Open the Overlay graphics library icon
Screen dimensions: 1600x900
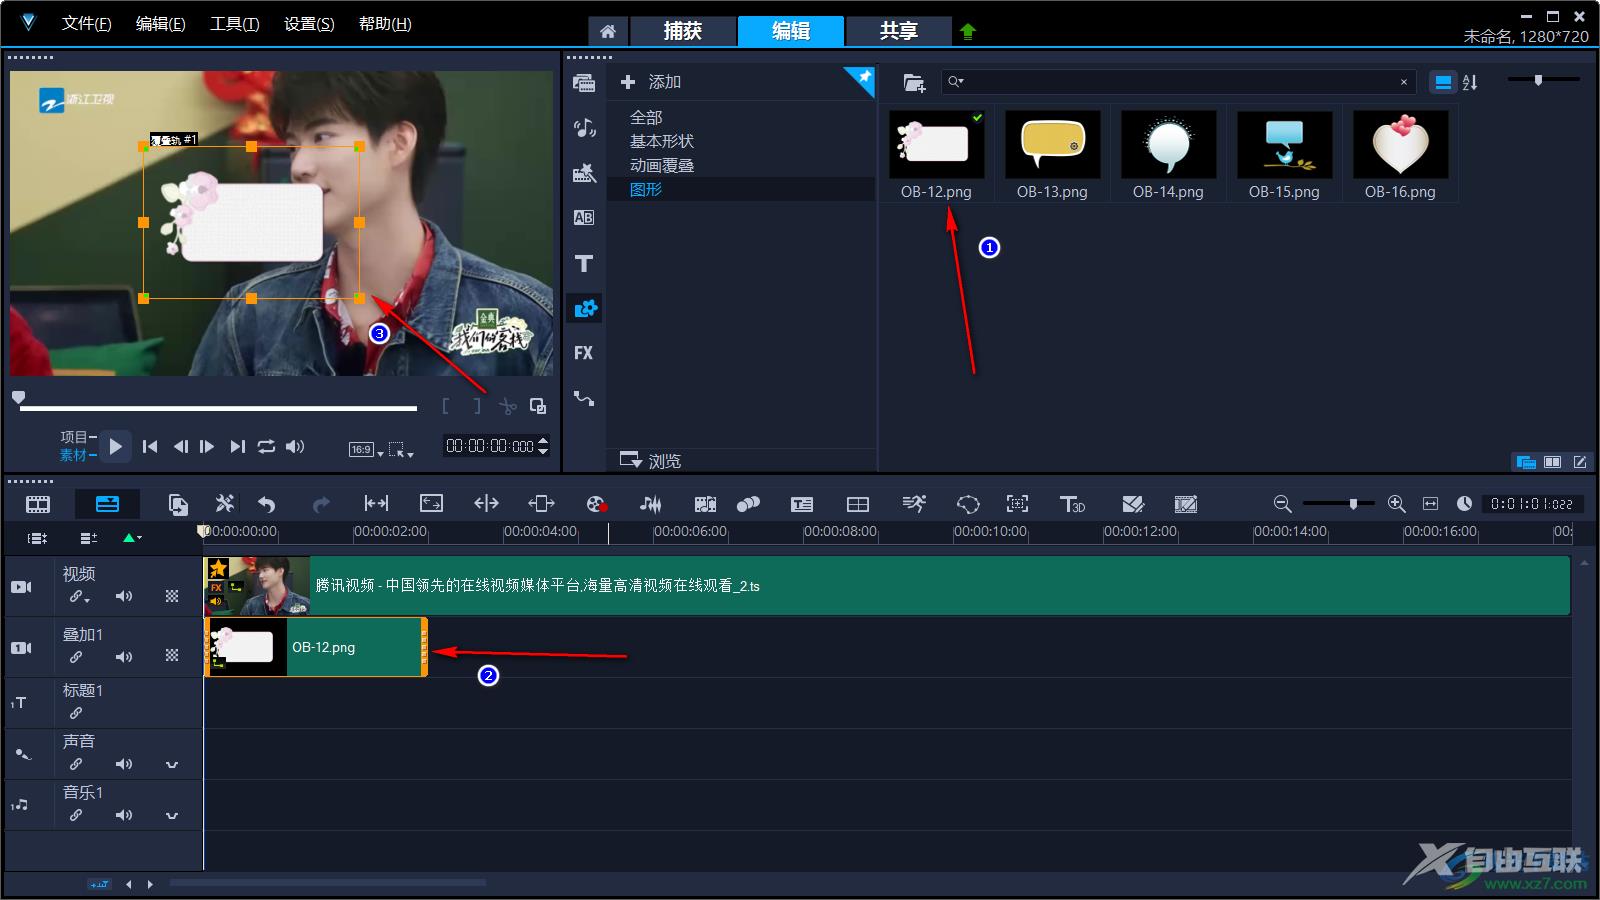585,308
